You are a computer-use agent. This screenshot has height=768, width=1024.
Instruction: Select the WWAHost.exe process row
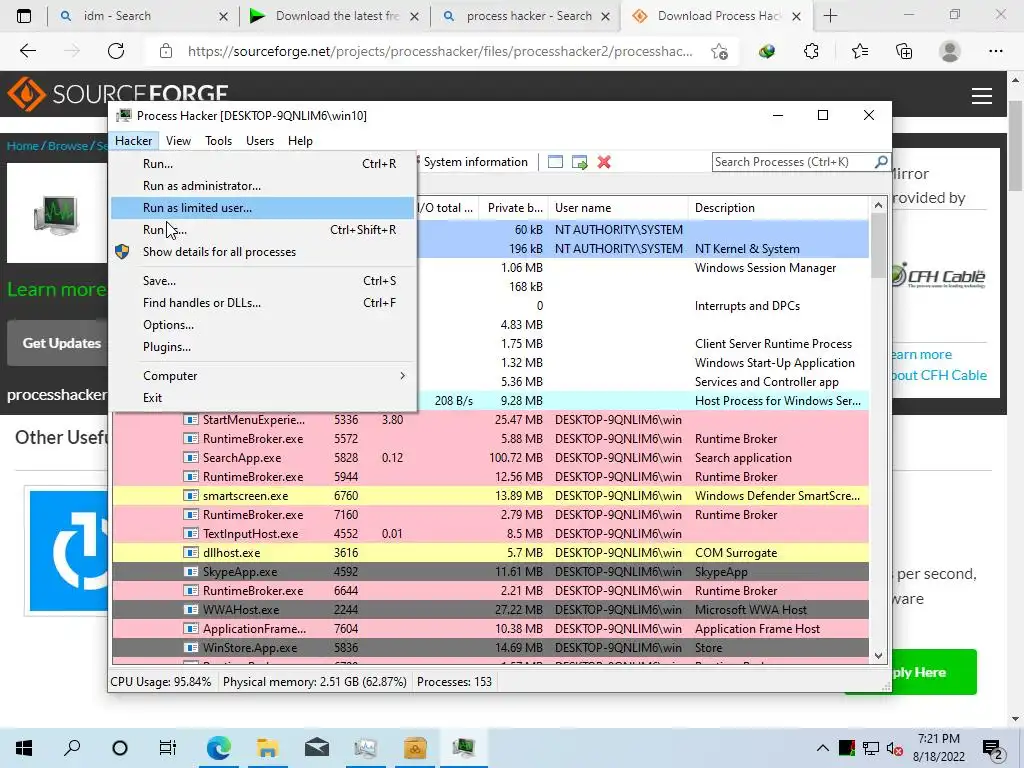pyautogui.click(x=490, y=610)
